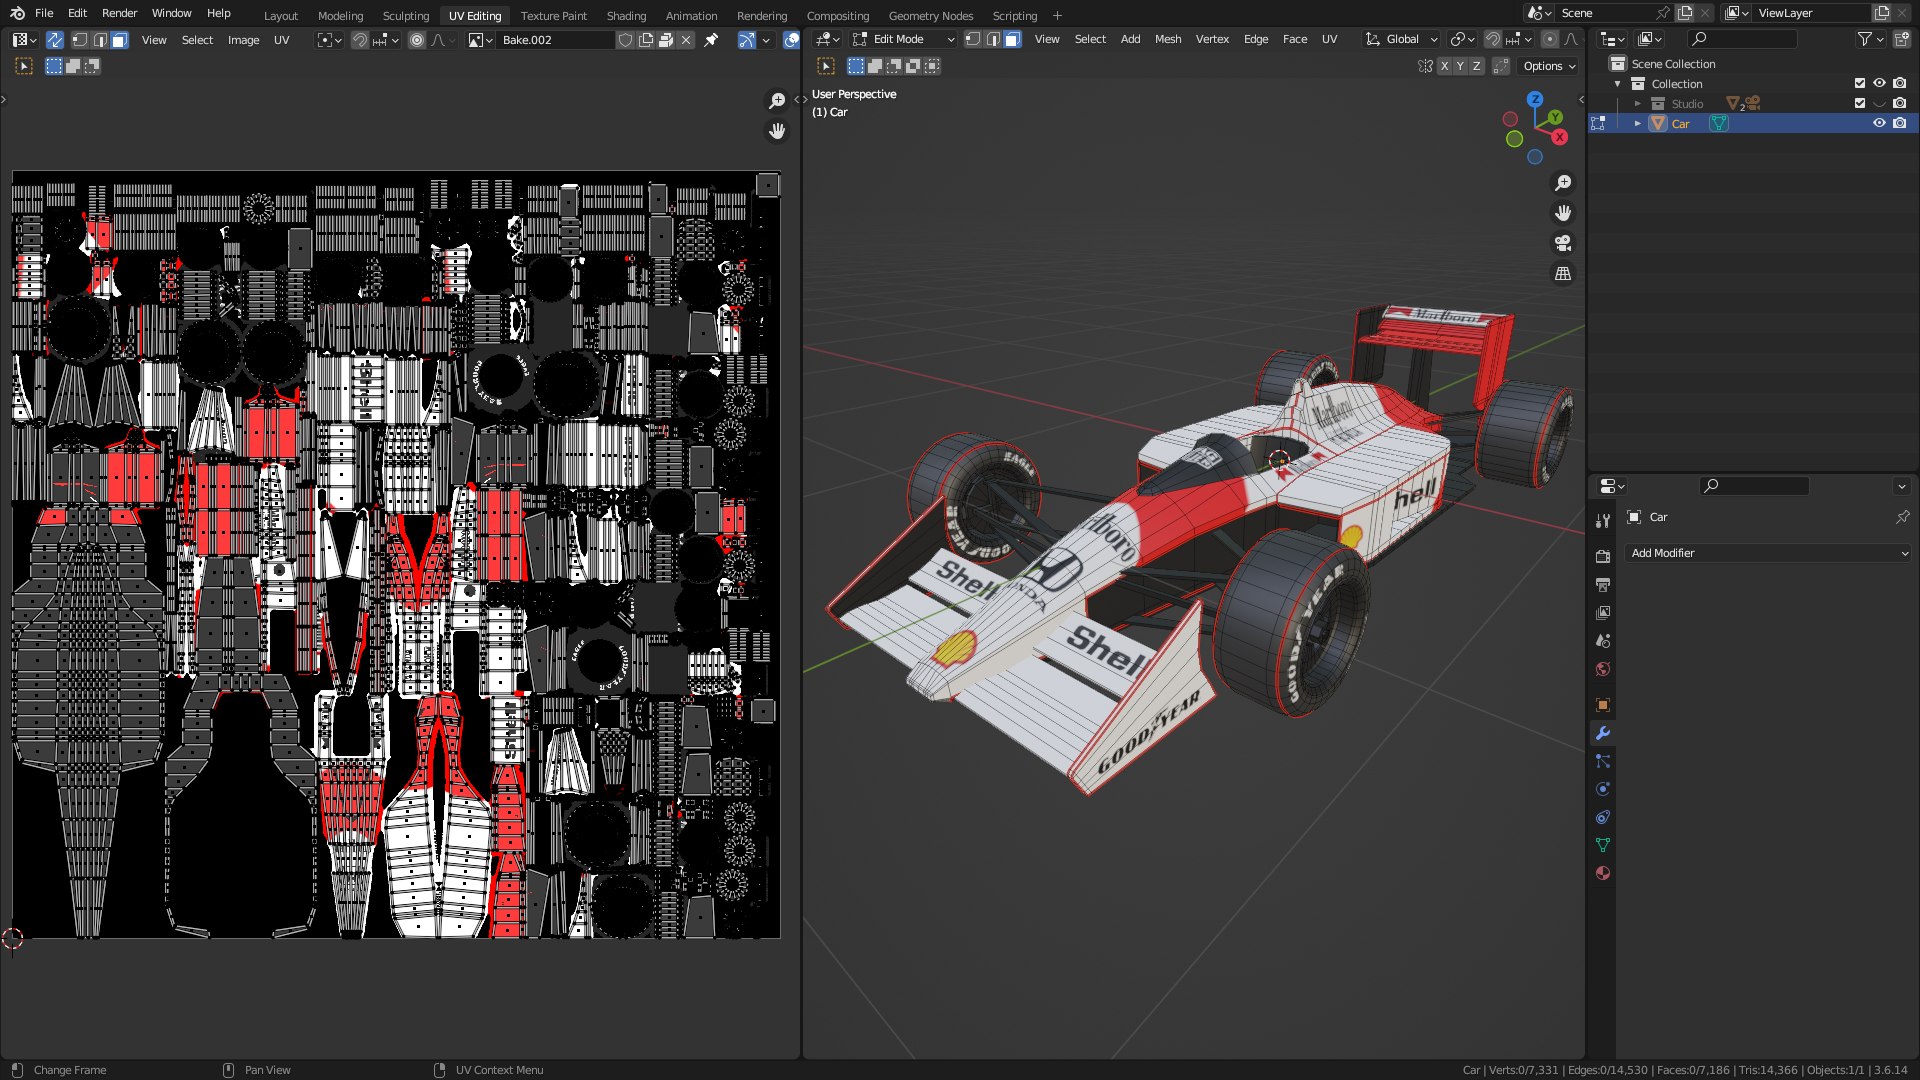Uncheck Collection exclude checkbox
Viewport: 1920px width, 1080px height.
(x=1860, y=83)
